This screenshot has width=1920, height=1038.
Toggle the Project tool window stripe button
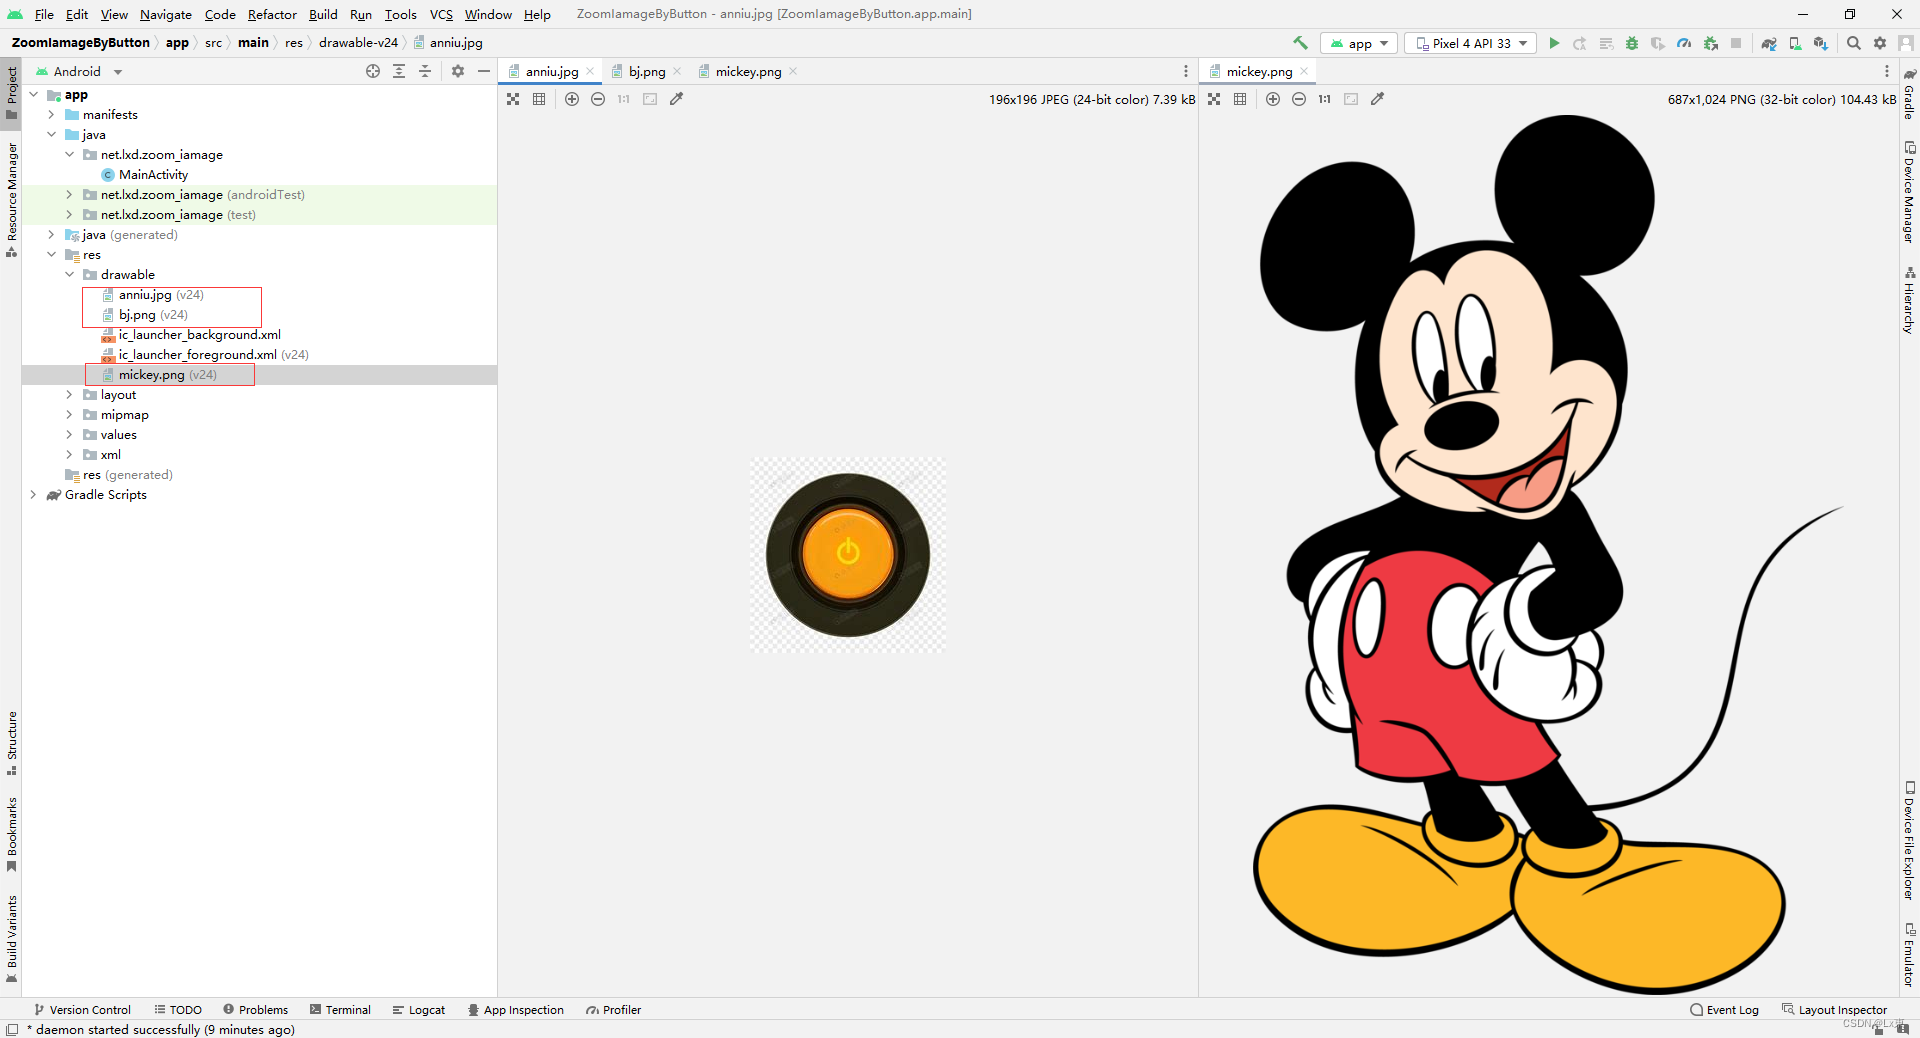tap(12, 92)
